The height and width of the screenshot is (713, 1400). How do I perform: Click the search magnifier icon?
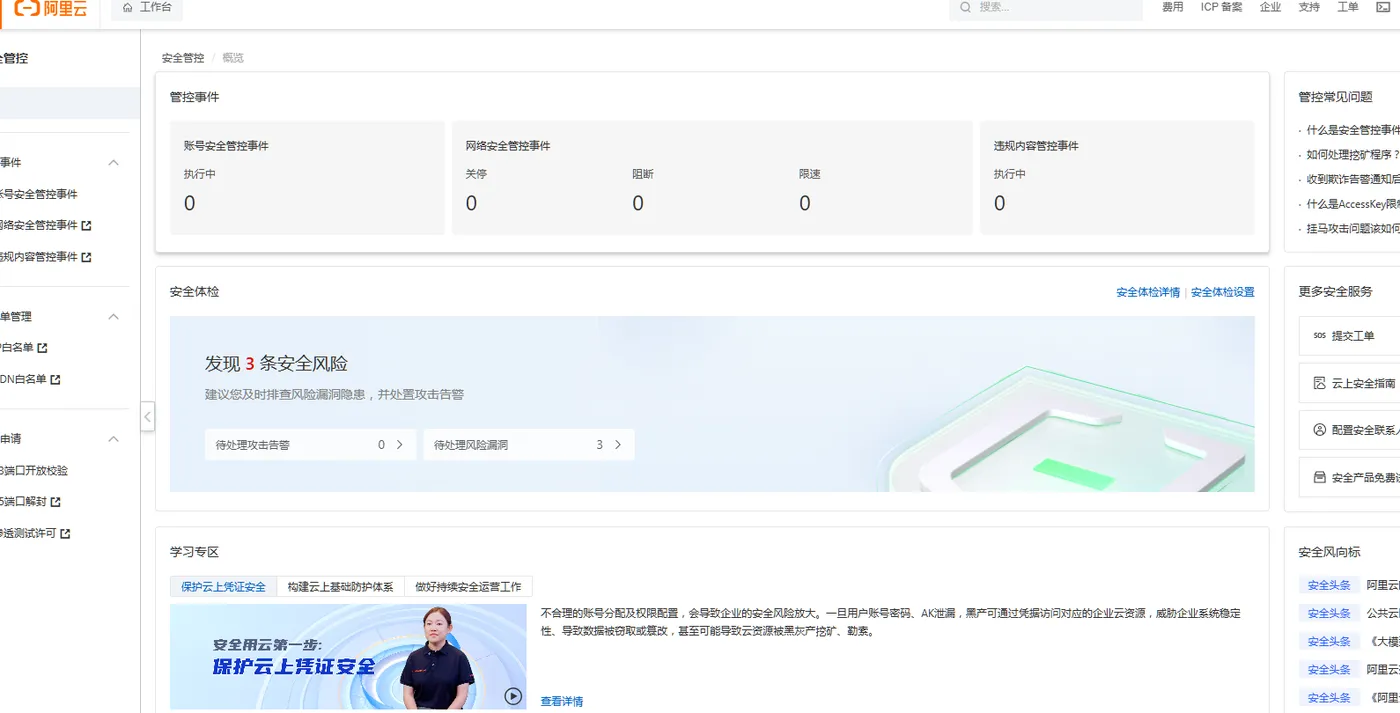(965, 7)
